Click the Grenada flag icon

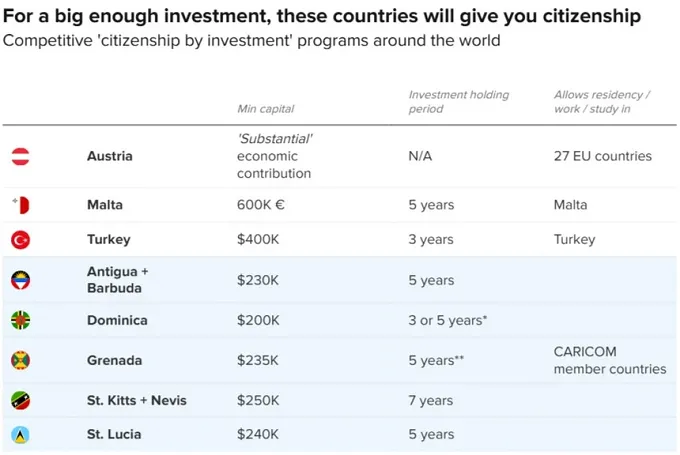click(20, 360)
